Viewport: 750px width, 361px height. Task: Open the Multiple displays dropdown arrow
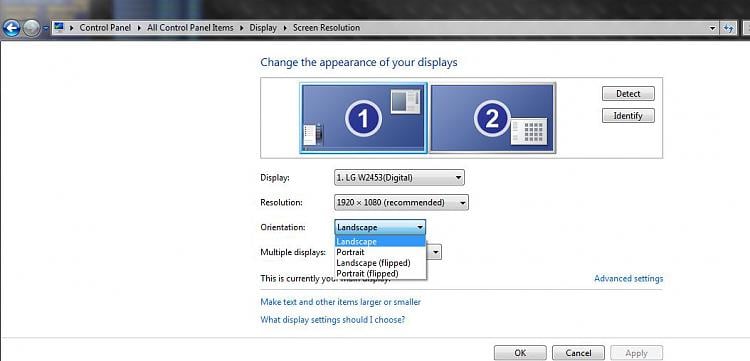click(436, 252)
